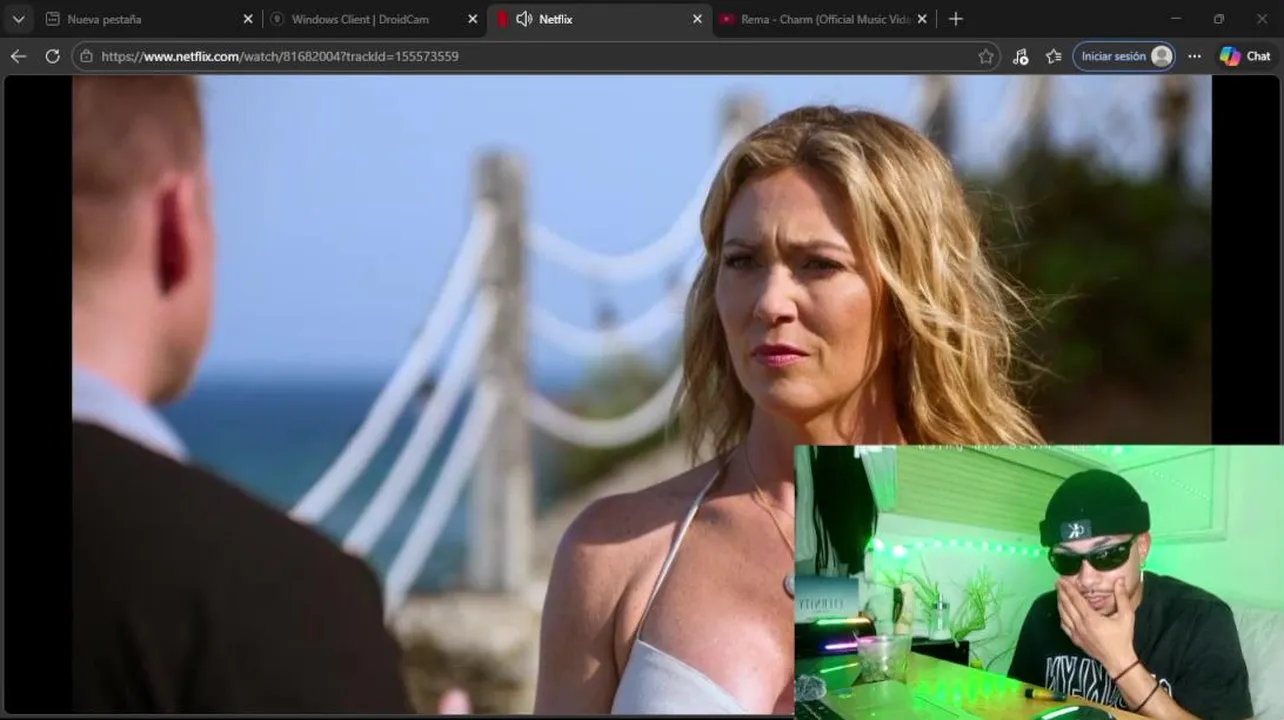Switch to the Nueva pestaña tab
This screenshot has height=720, width=1284.
pyautogui.click(x=150, y=19)
